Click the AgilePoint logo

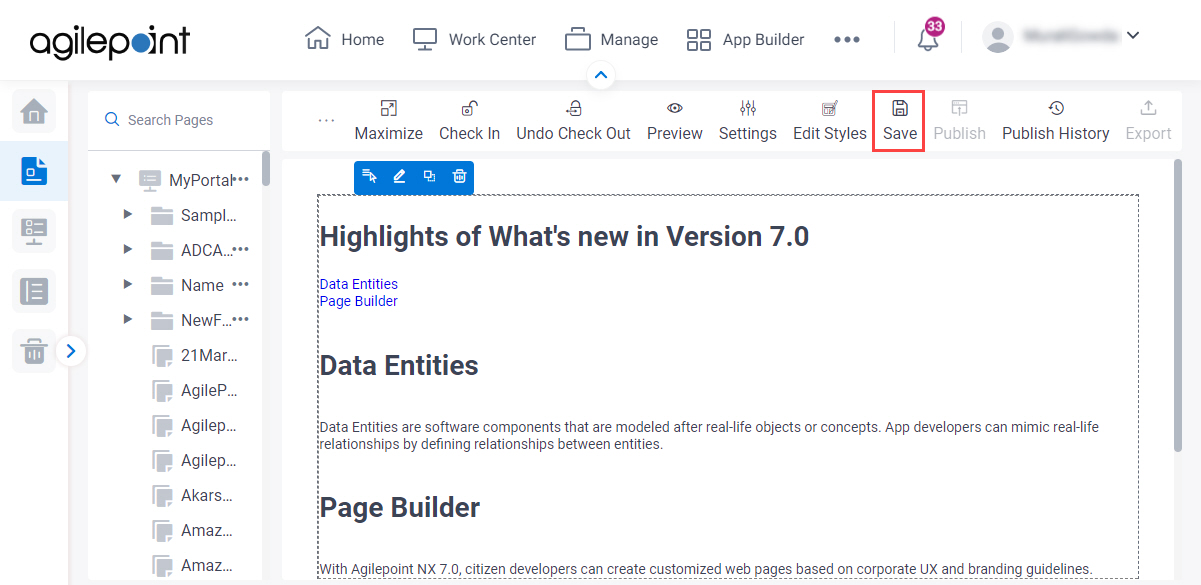coord(110,40)
